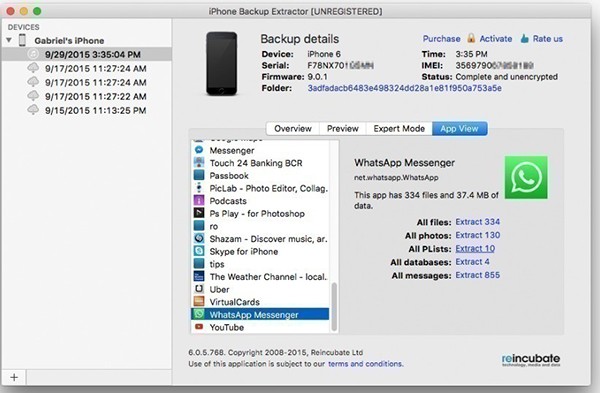This screenshot has width=600, height=393.
Task: Click the icon beside the ro entry
Action: [x=199, y=226]
